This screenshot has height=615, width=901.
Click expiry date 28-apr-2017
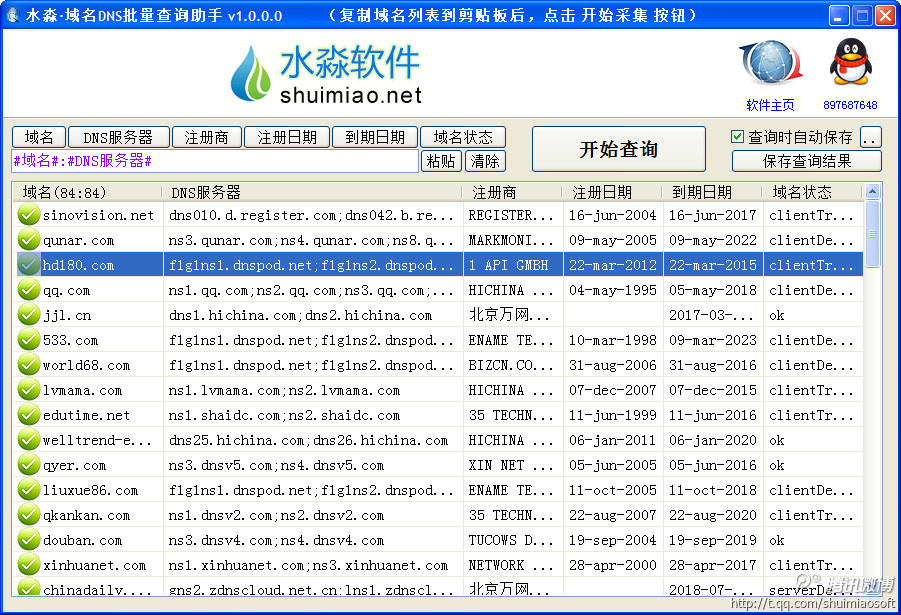click(713, 565)
